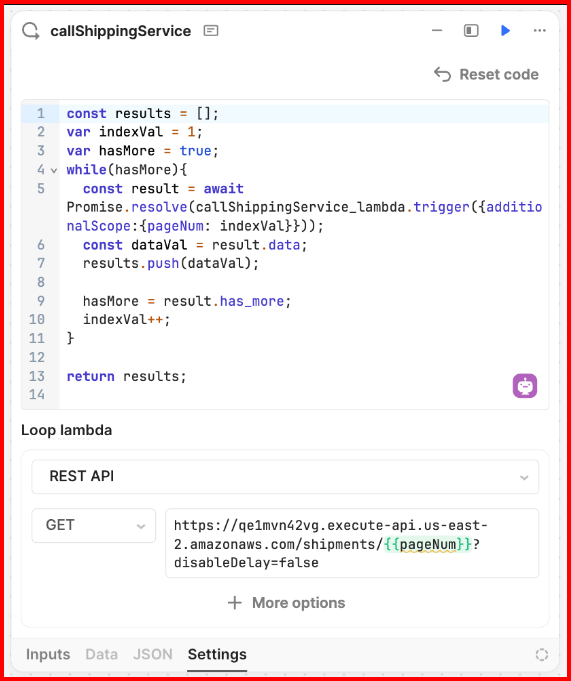This screenshot has height=681, width=571.
Task: Open the block description note icon
Action: point(211,31)
